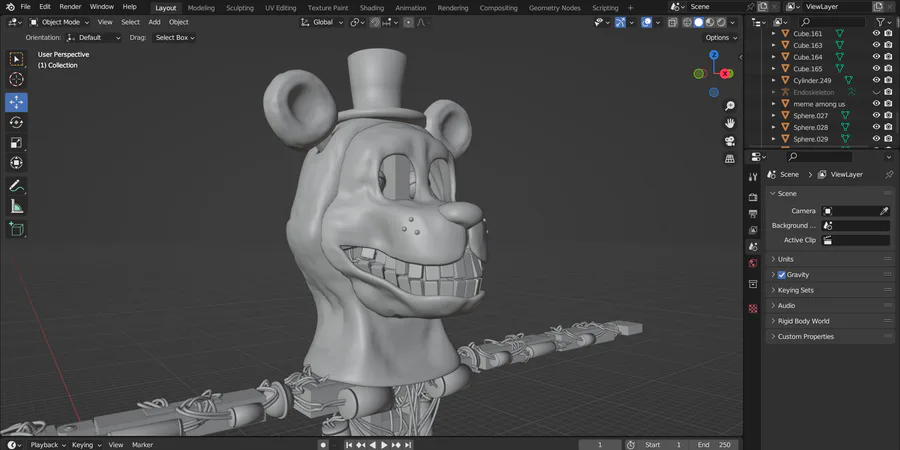Viewport: 900px width, 450px height.
Task: Select the Transform tool
Action: pyautogui.click(x=16, y=163)
